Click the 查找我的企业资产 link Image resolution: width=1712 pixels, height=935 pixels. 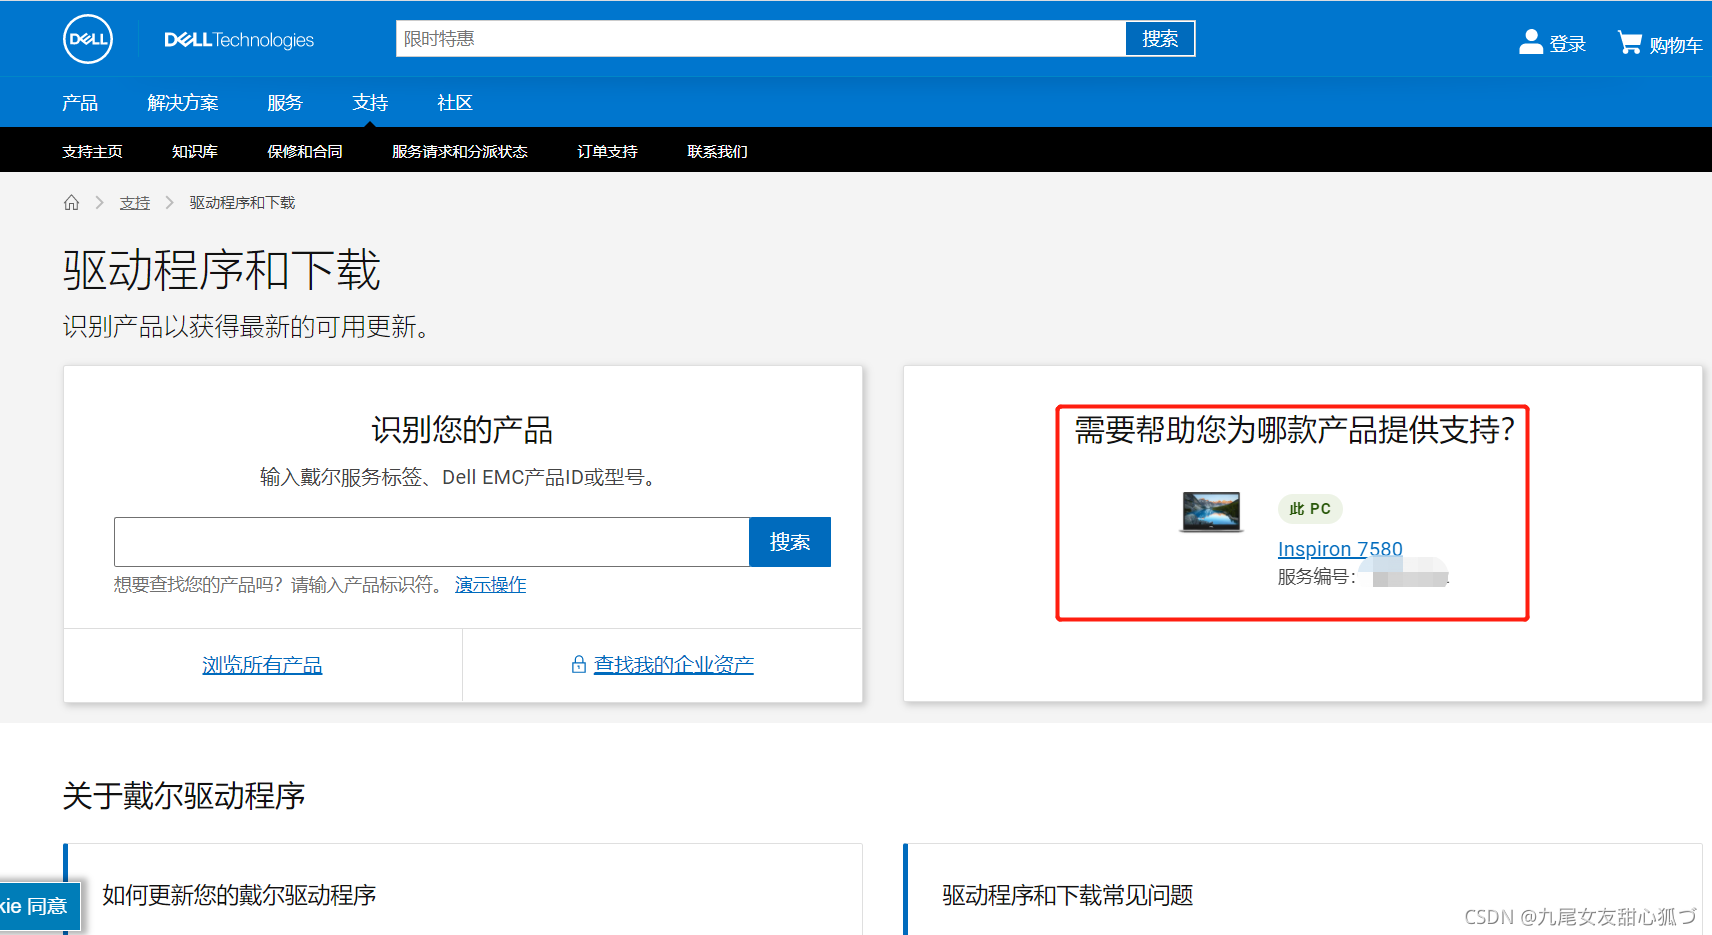(674, 665)
